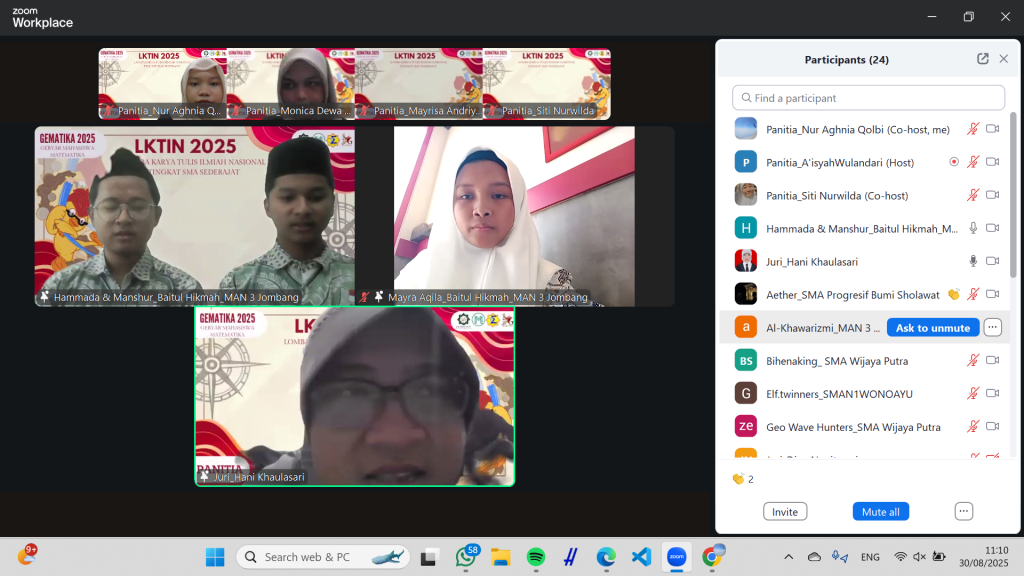The width and height of the screenshot is (1024, 576).
Task: Click Juri_Hani Khaulasari's microphone icon
Action: click(x=972, y=261)
